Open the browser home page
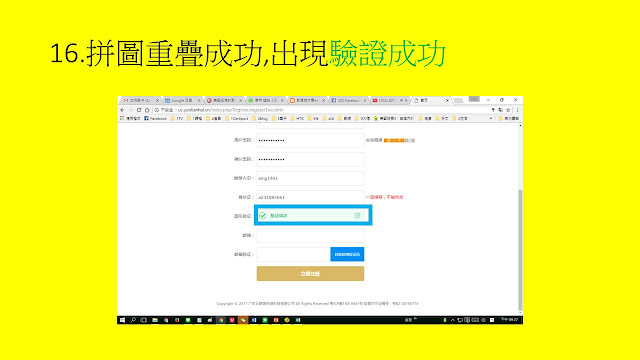 coord(147,110)
